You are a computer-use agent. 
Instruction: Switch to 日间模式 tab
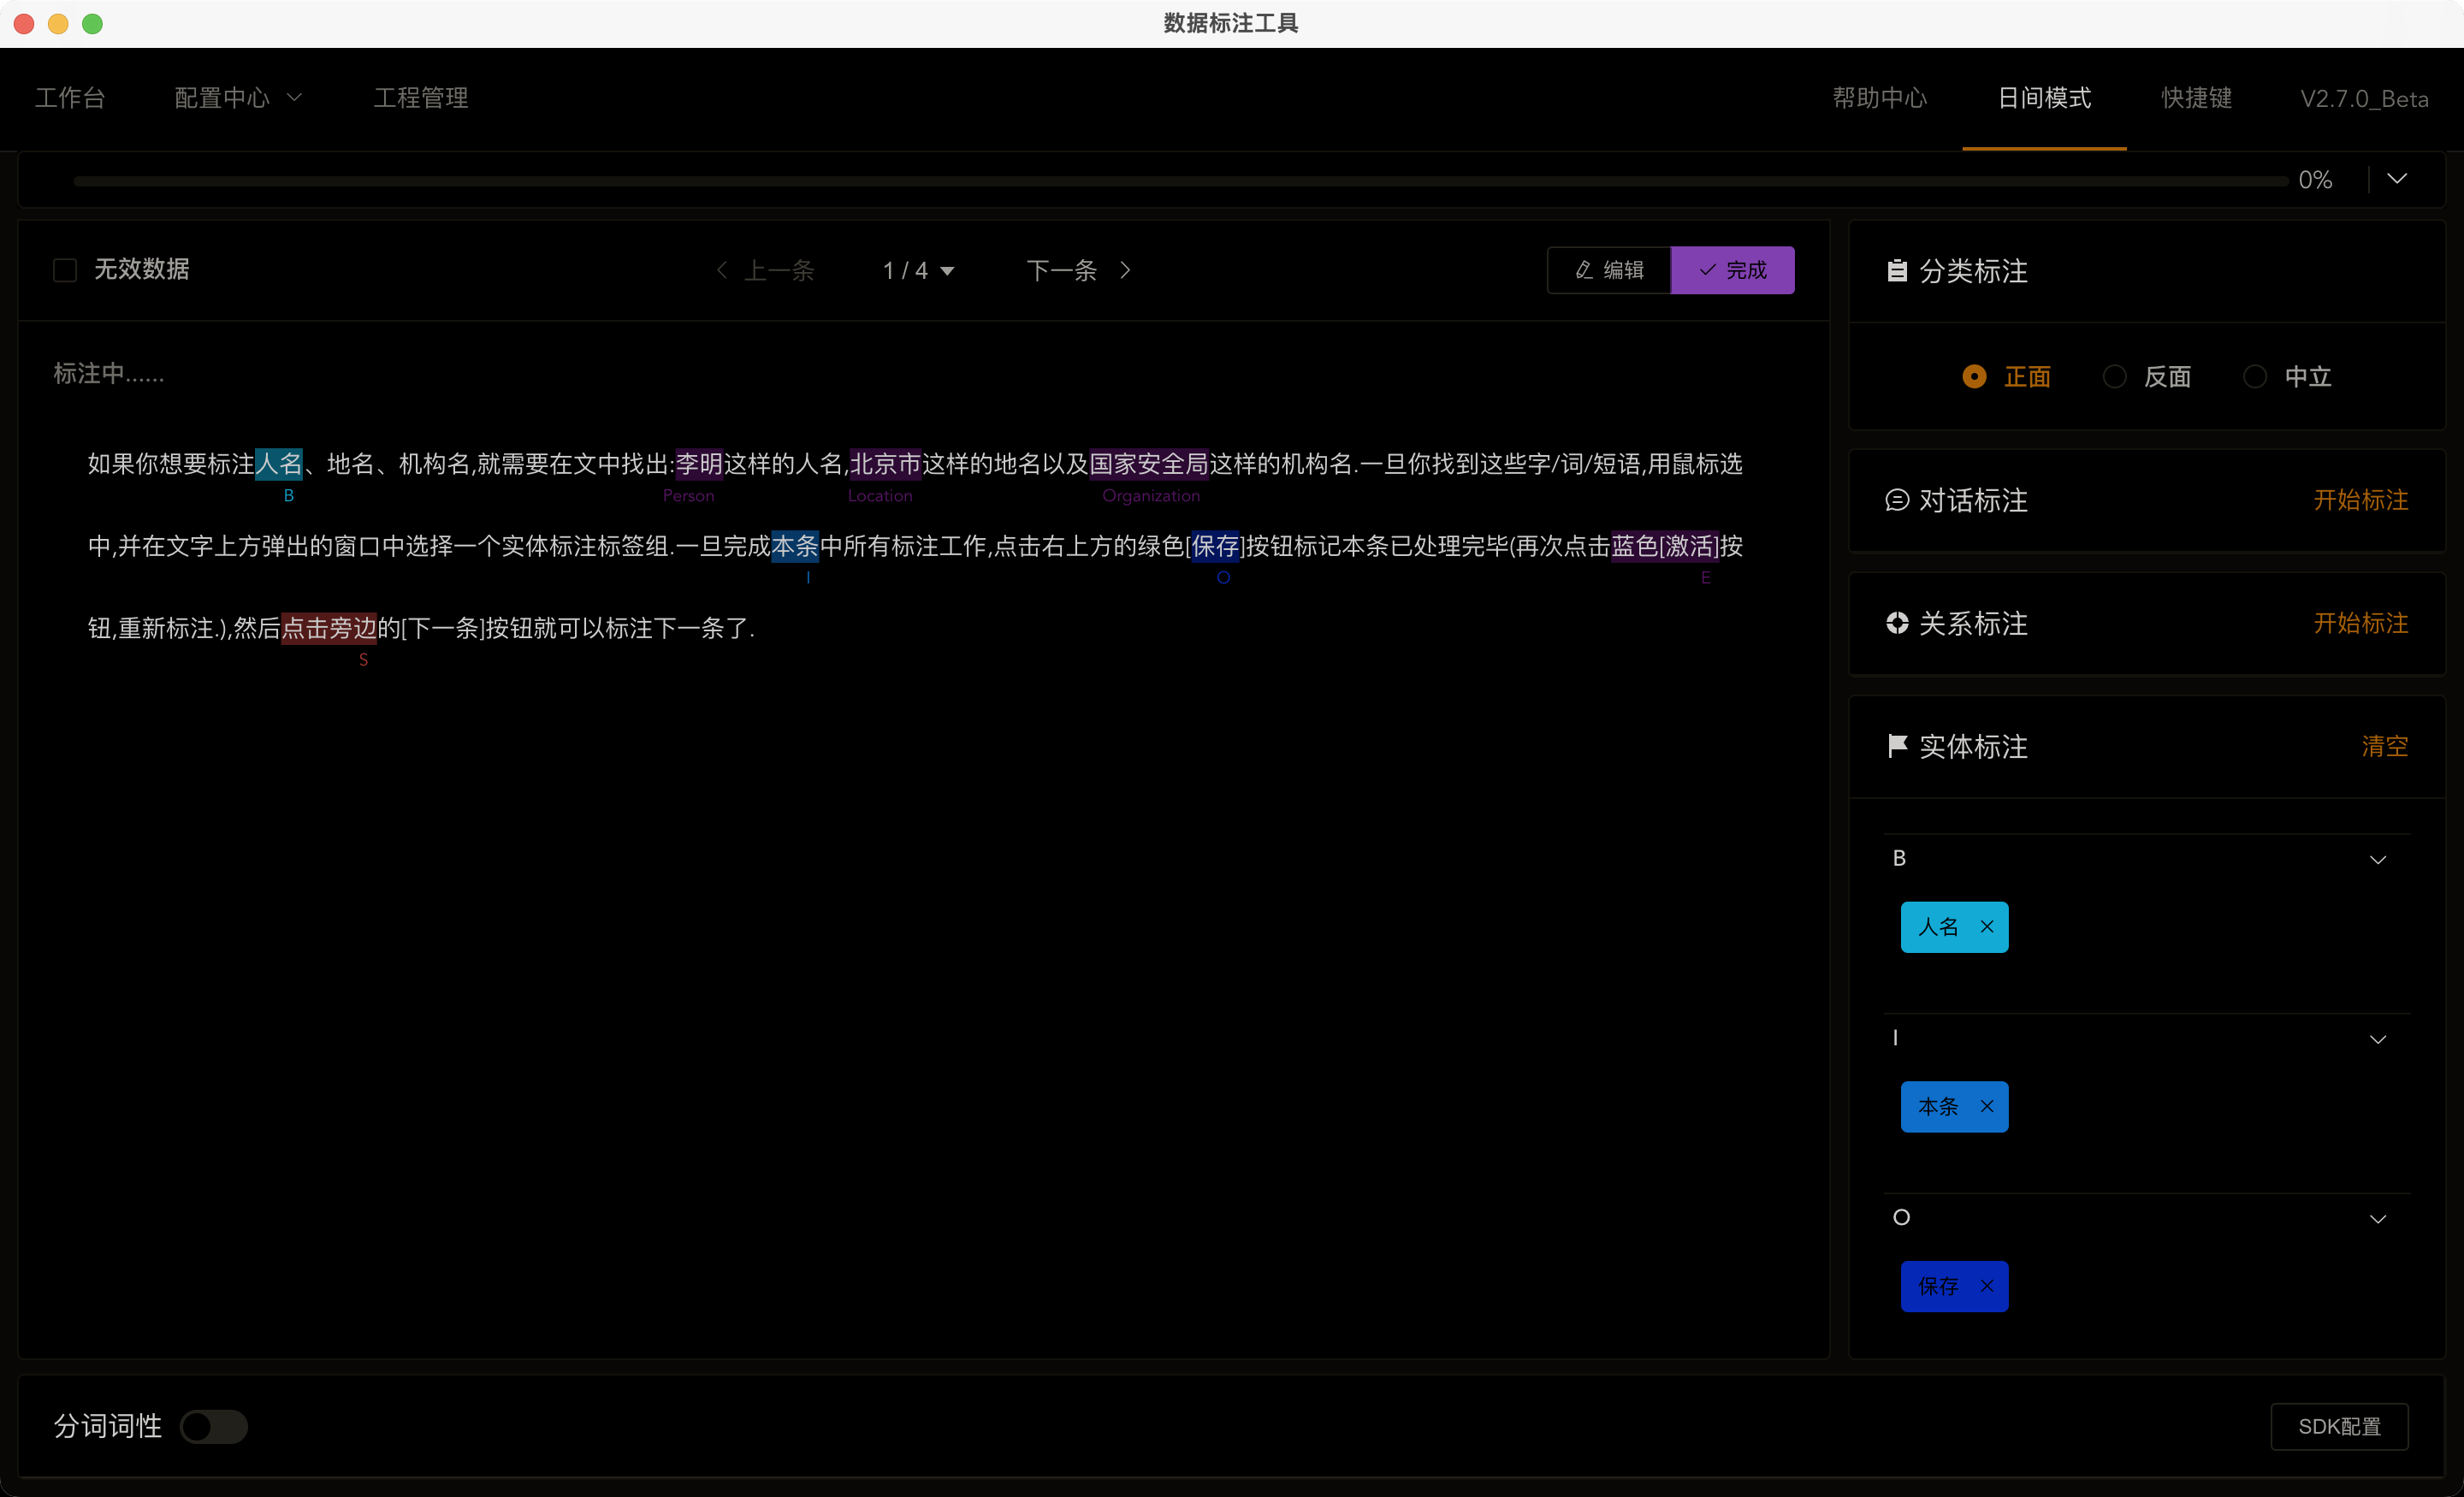2043,98
